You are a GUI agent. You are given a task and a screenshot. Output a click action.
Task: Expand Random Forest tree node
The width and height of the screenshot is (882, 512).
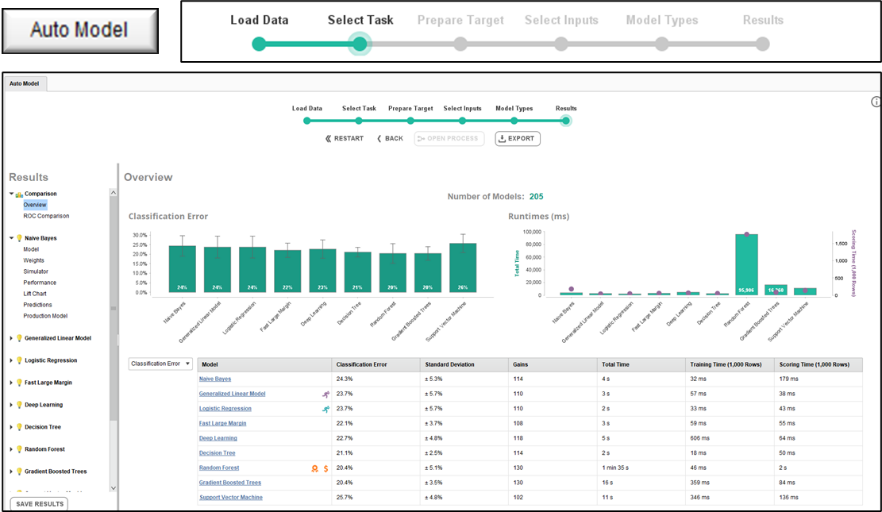[x=11, y=449]
